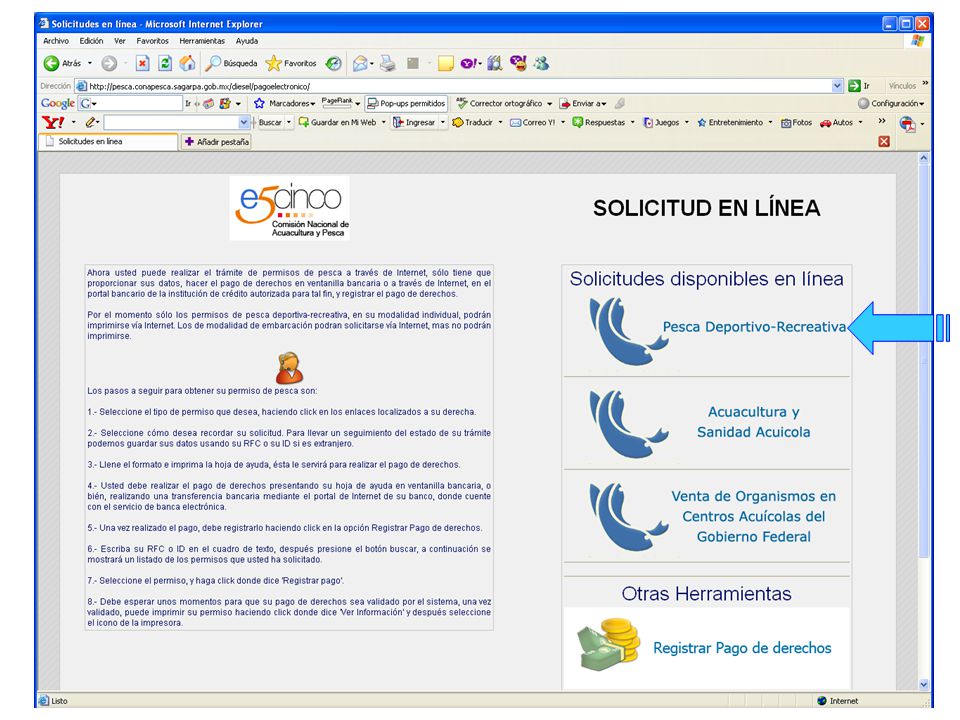Click the money coins icon

coord(609,644)
